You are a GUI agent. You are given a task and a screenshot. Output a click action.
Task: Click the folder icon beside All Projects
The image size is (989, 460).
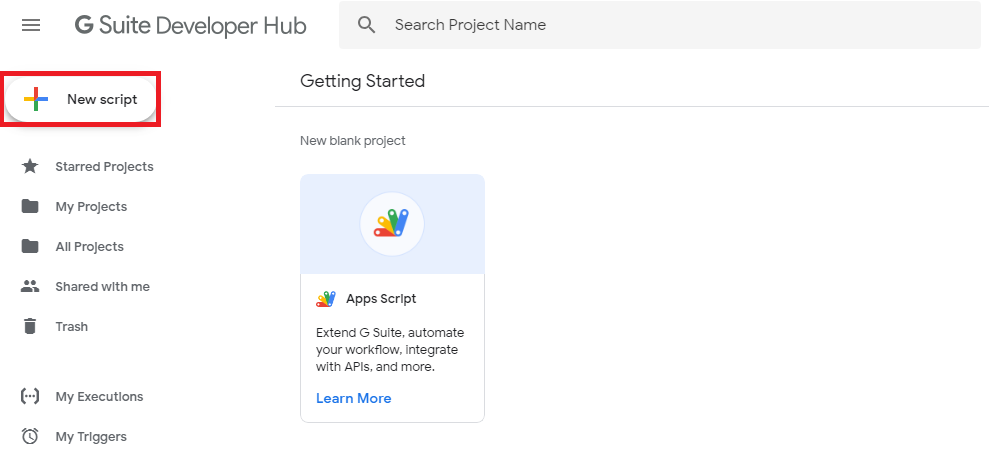(x=30, y=246)
